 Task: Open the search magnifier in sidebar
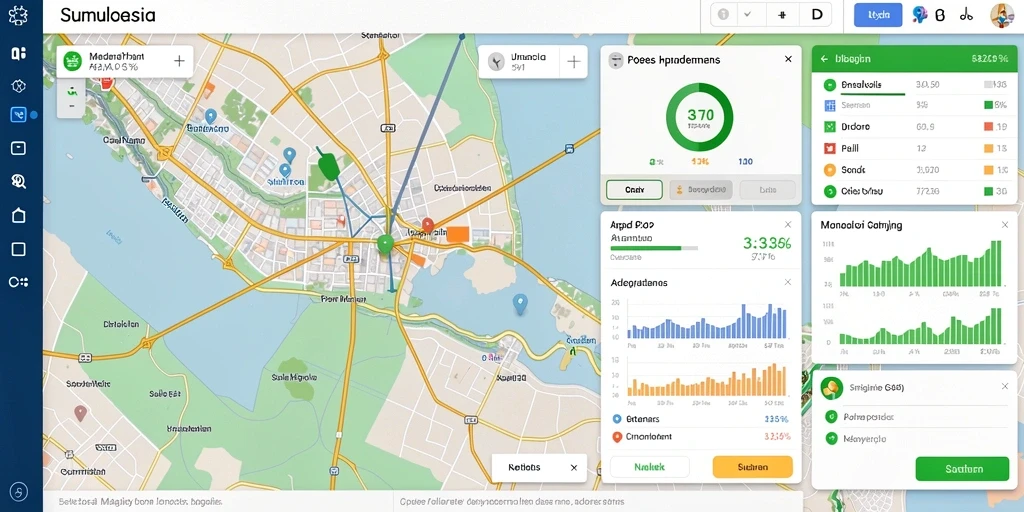pyautogui.click(x=18, y=182)
